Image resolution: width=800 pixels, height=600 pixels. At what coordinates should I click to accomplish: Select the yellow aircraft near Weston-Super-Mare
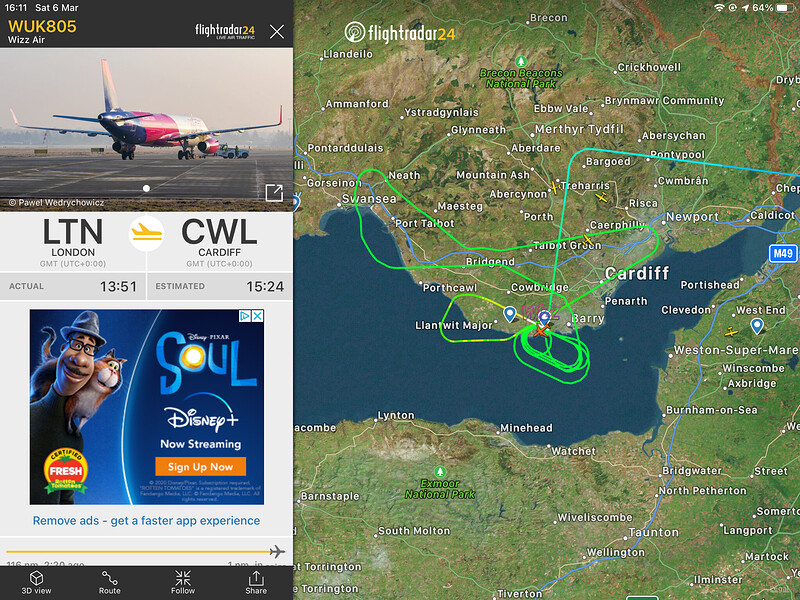[x=731, y=332]
